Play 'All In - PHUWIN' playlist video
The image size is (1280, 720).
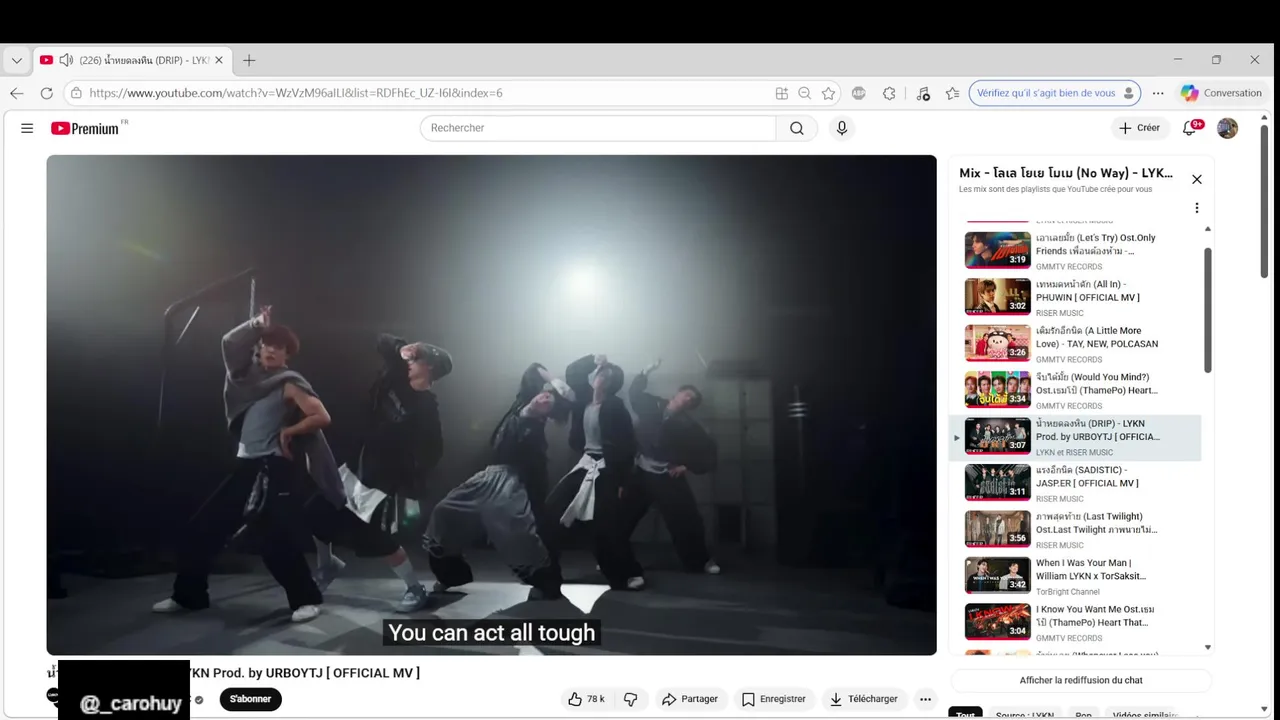coord(1075,297)
